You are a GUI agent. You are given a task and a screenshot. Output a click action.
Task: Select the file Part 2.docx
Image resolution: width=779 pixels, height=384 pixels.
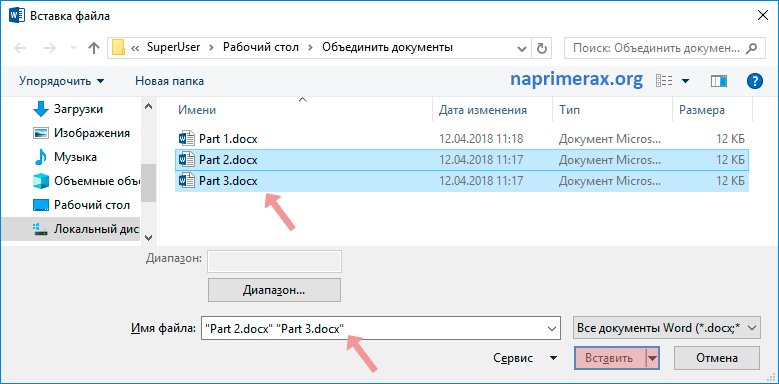462,159
